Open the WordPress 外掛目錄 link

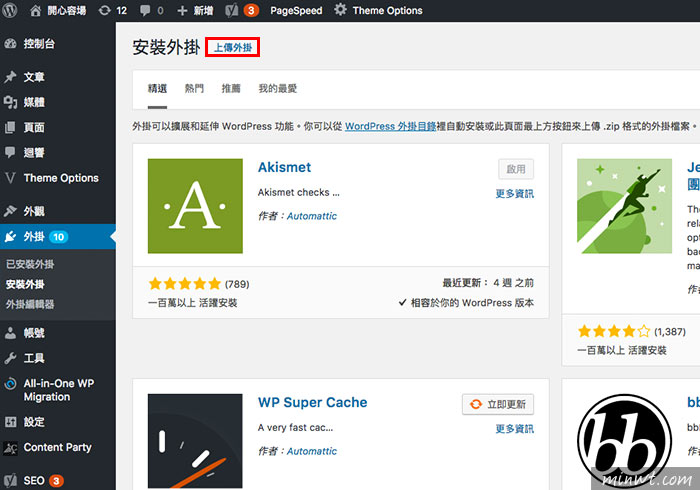pyautogui.click(x=390, y=126)
